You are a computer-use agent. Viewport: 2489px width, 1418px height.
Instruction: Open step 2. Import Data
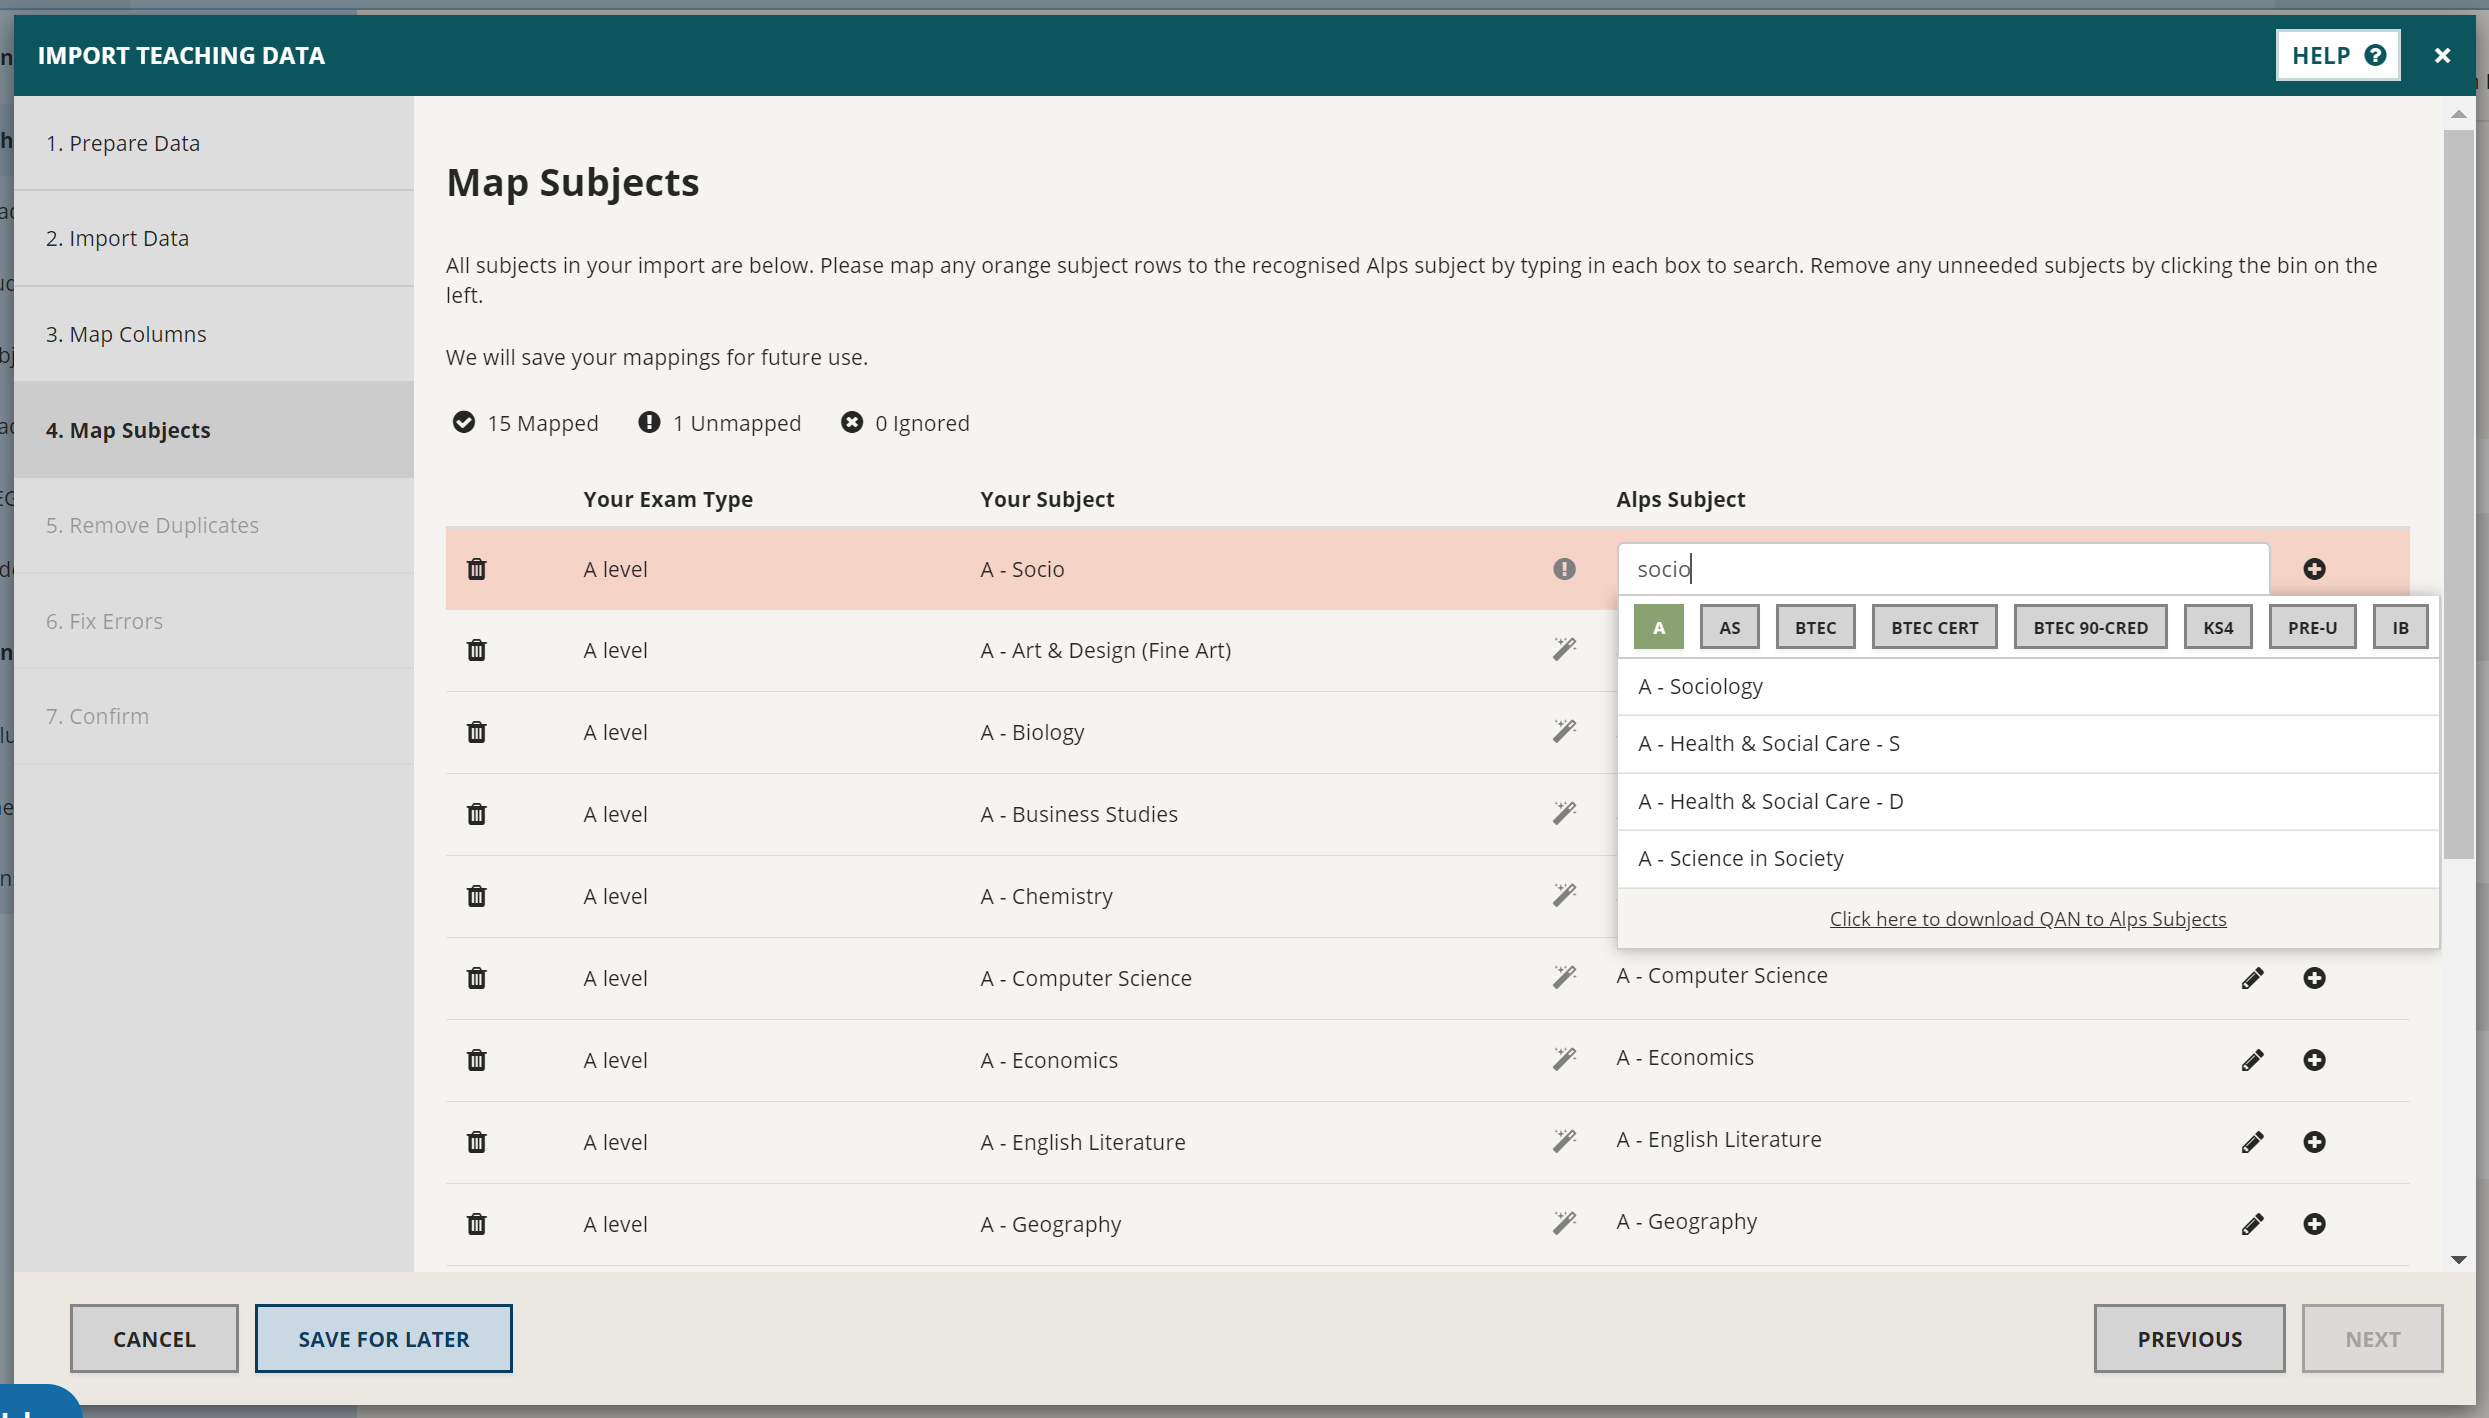pyautogui.click(x=214, y=238)
